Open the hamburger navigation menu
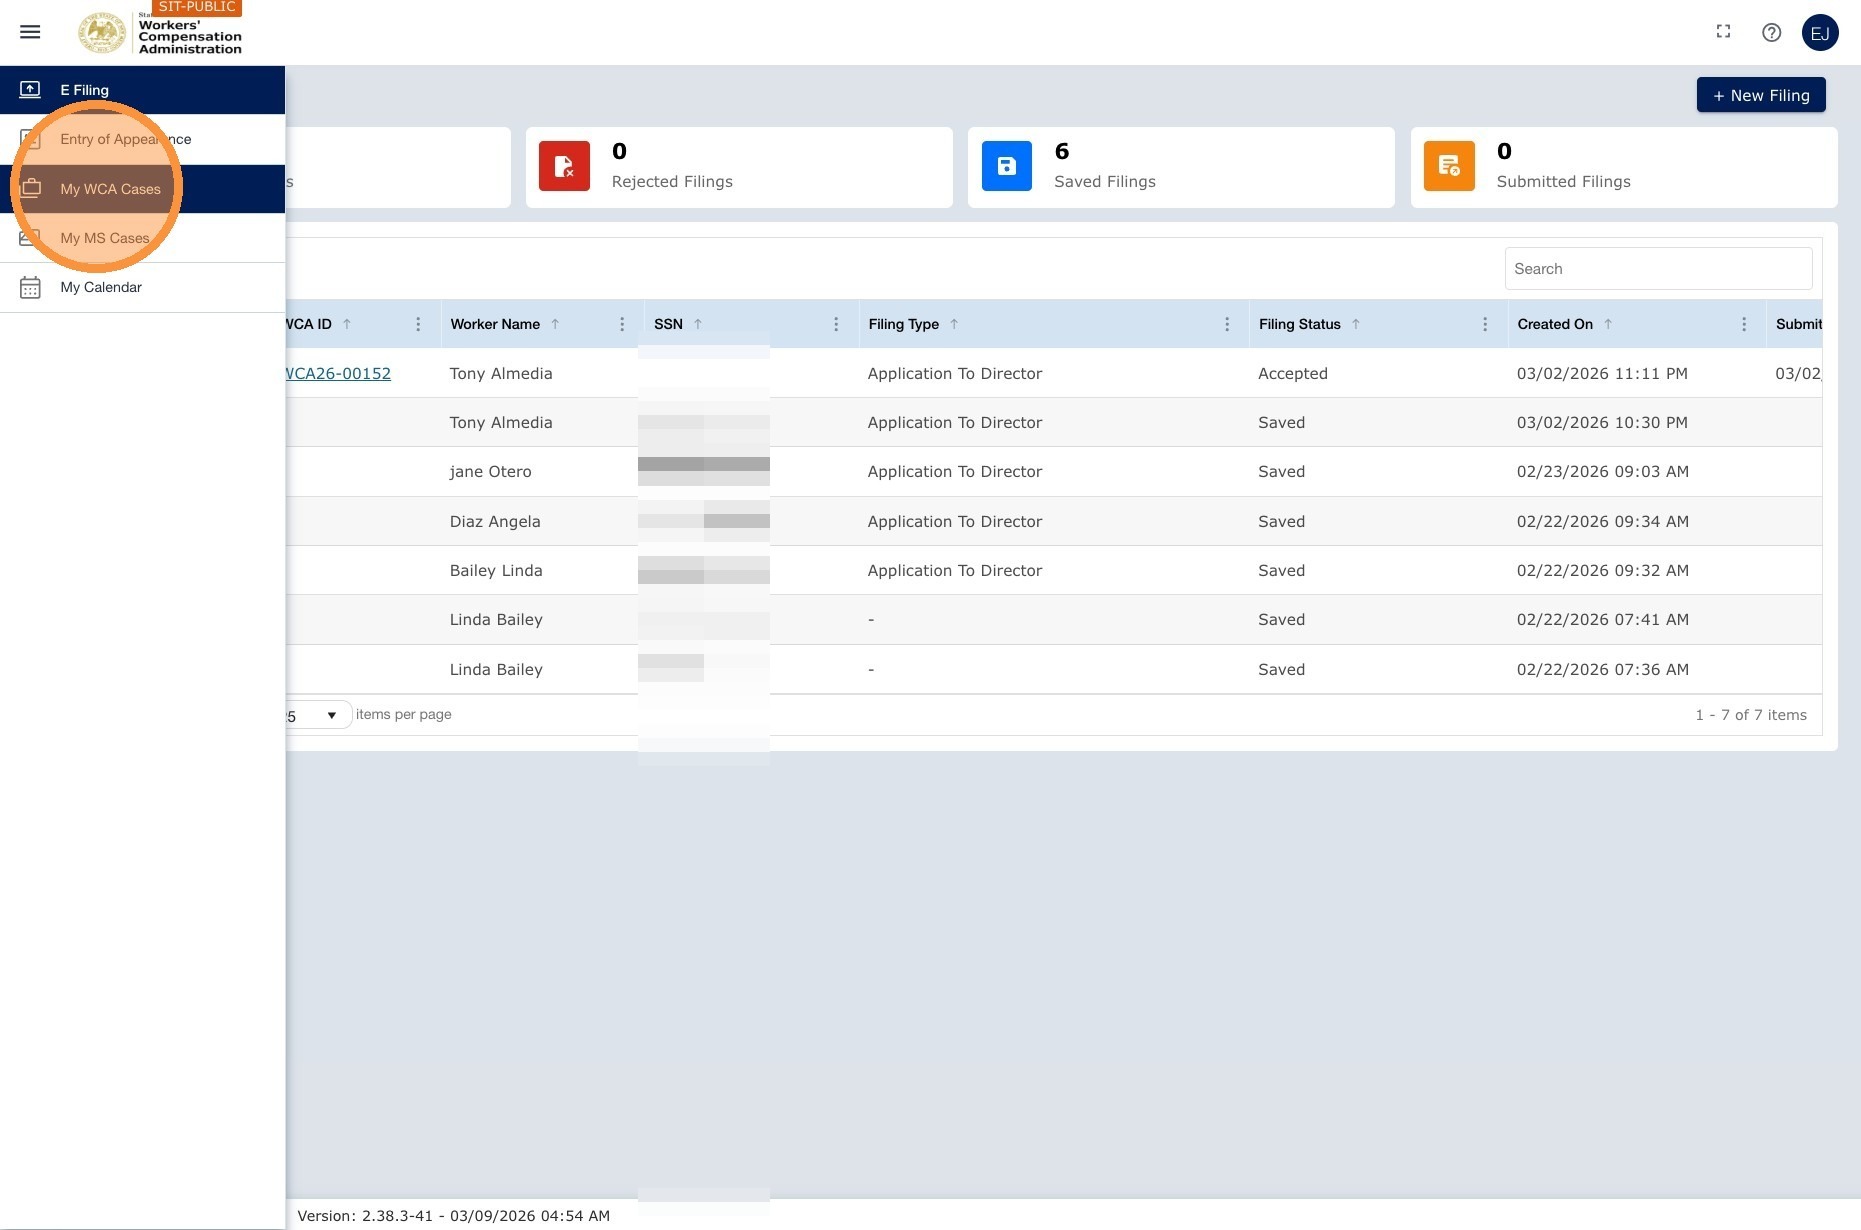 (x=30, y=32)
